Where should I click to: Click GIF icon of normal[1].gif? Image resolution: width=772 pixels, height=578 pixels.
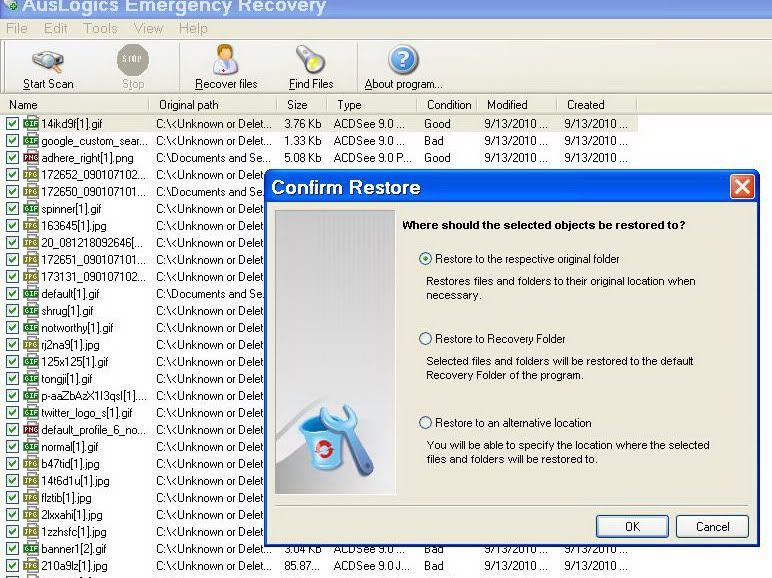click(31, 447)
